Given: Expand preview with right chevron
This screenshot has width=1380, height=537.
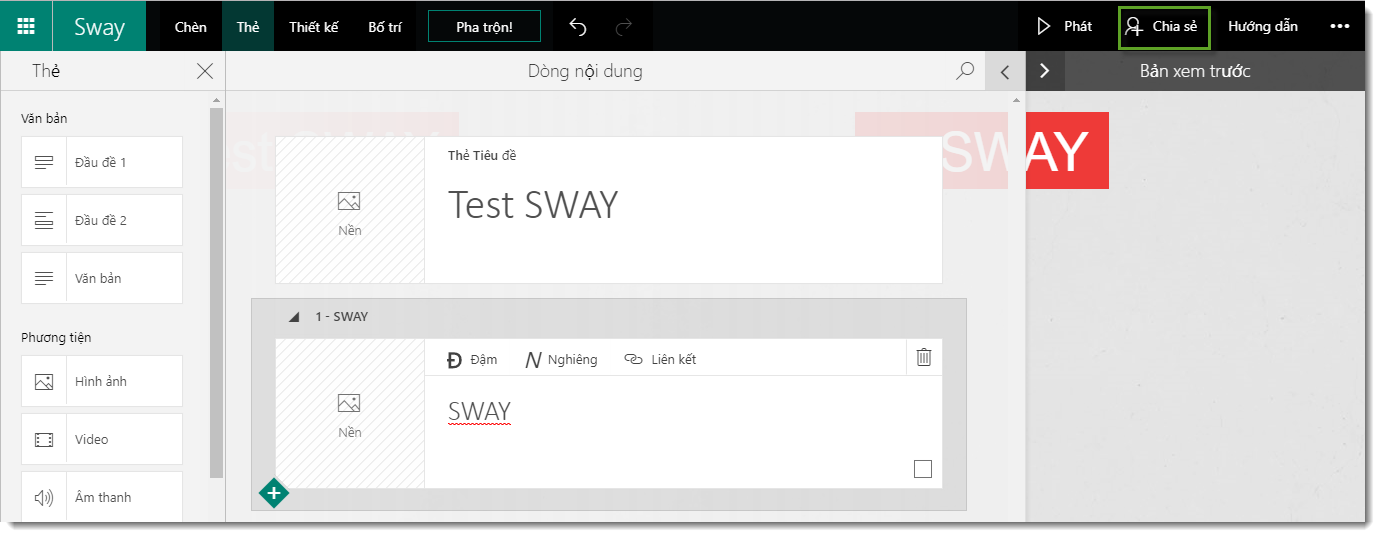Looking at the screenshot, I should pos(1045,71).
